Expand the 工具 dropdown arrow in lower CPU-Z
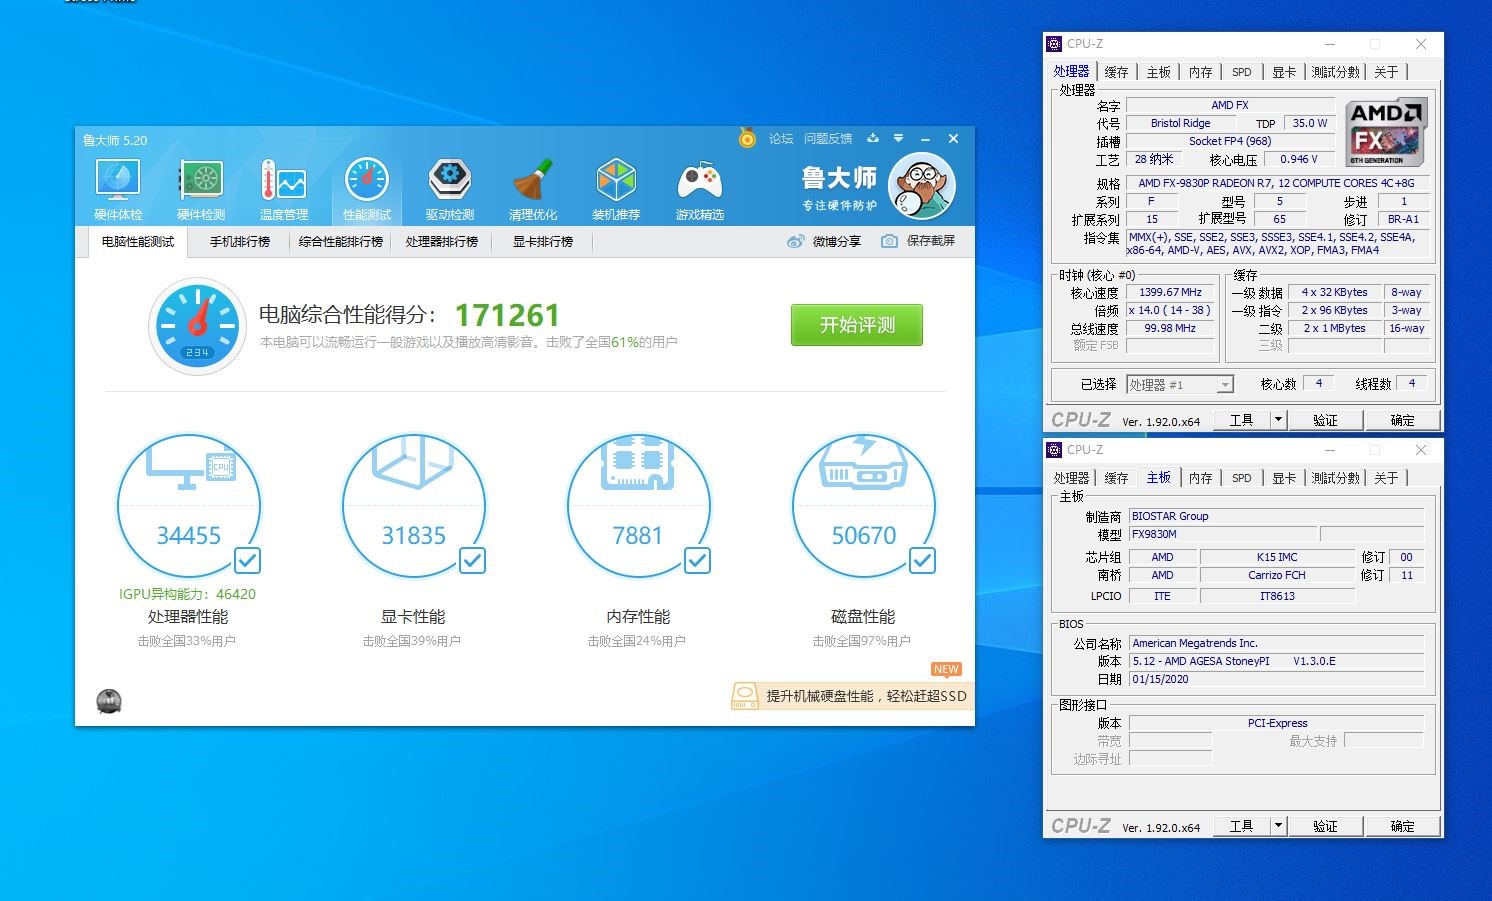Screen dimensions: 1492x901 (x=1278, y=826)
